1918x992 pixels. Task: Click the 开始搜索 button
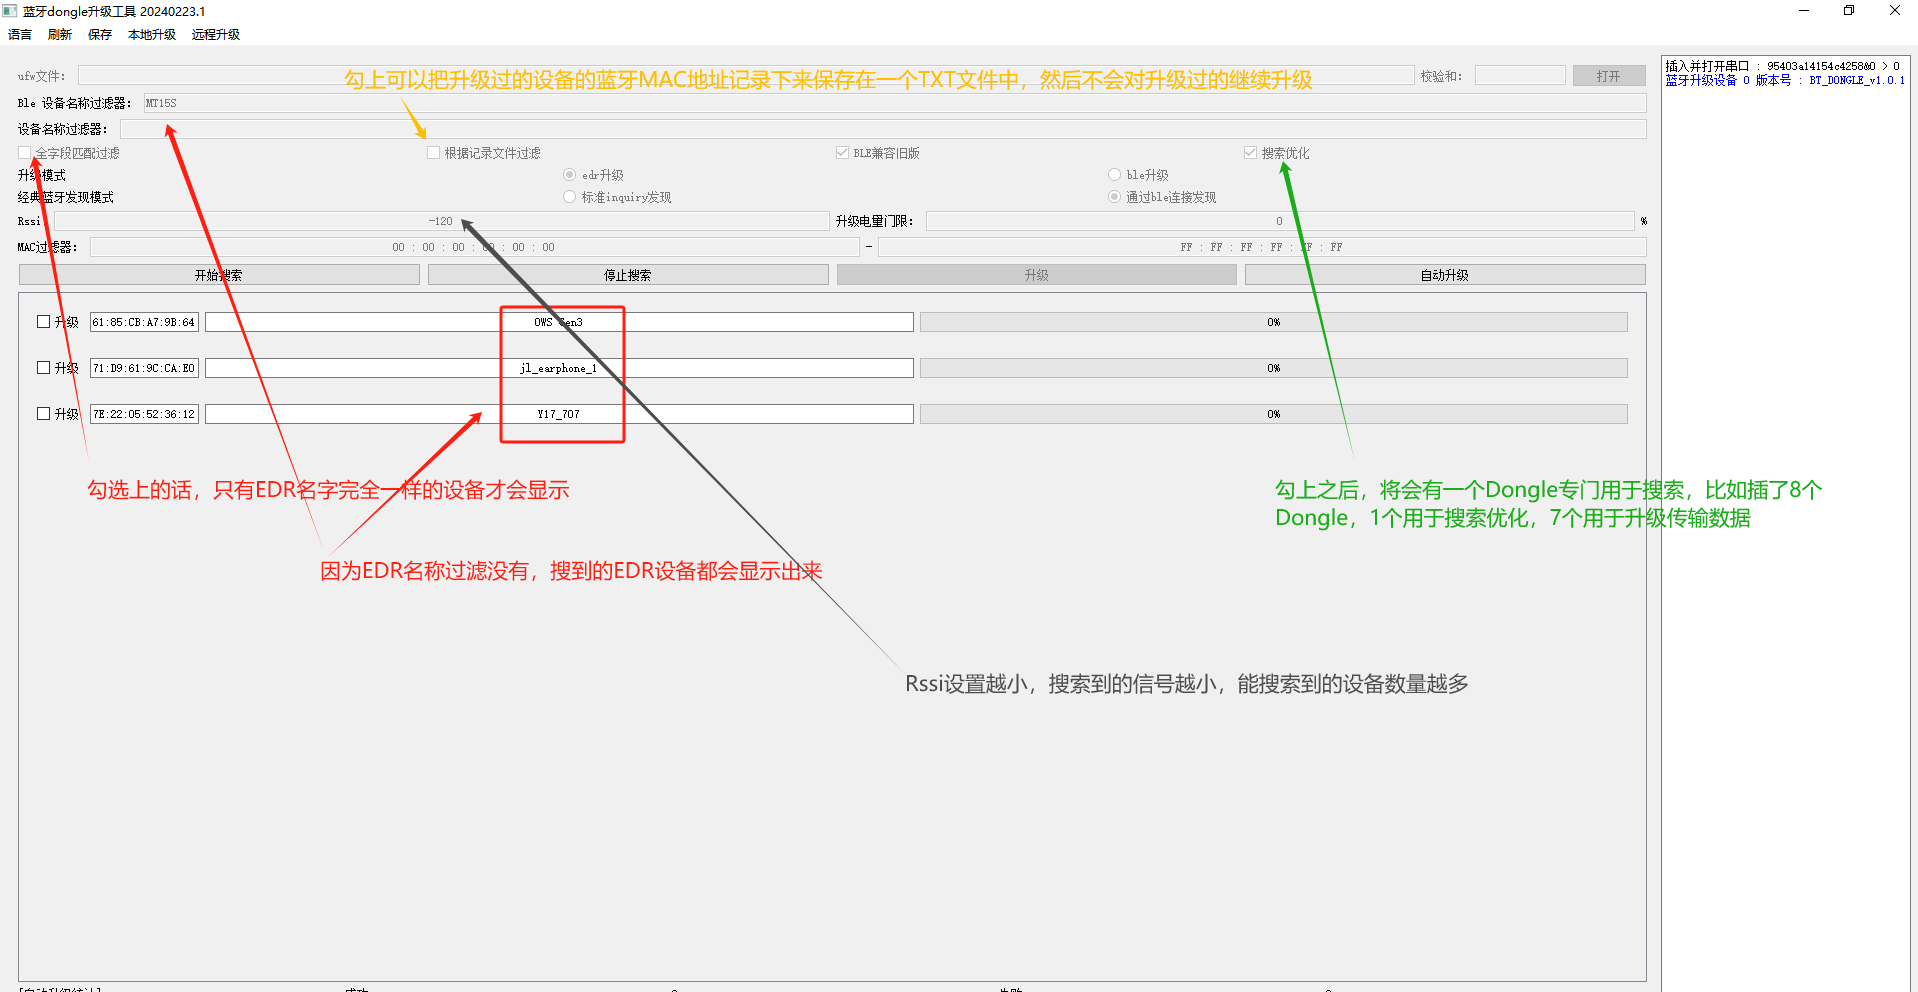[x=219, y=275]
